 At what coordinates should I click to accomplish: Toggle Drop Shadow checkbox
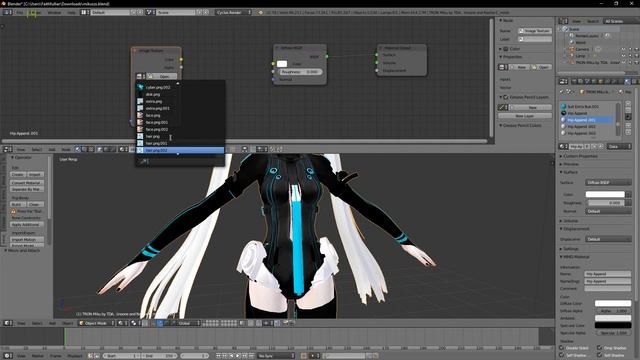600,348
